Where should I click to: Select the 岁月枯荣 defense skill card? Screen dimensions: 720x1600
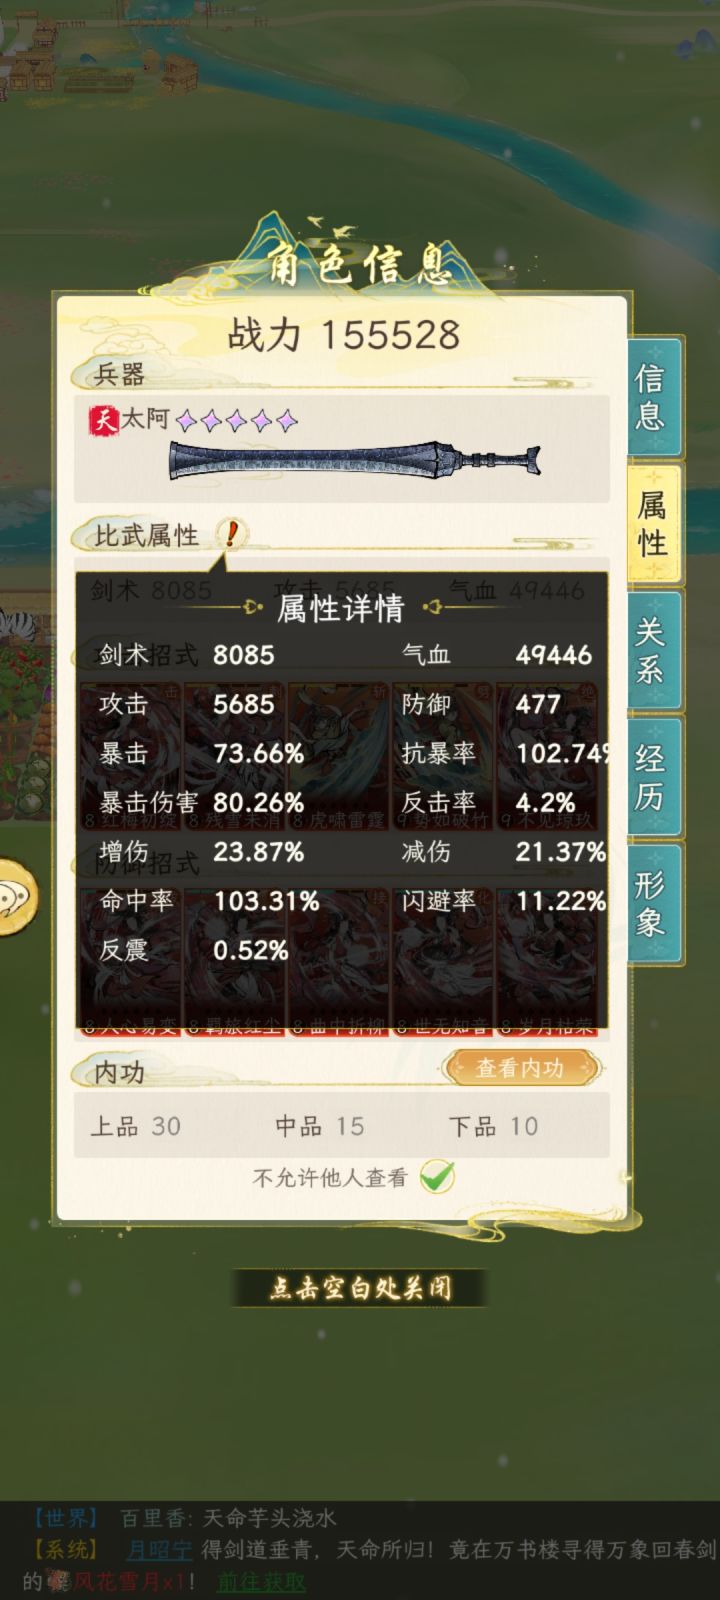[x=546, y=962]
